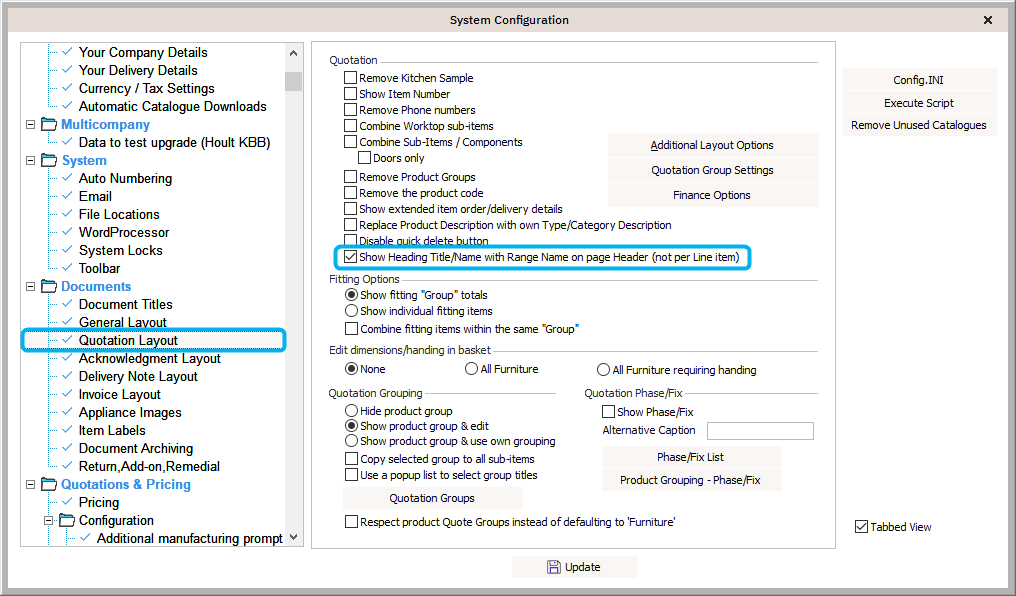Click the tree scrollbar up arrow
1016x596 pixels.
294,53
